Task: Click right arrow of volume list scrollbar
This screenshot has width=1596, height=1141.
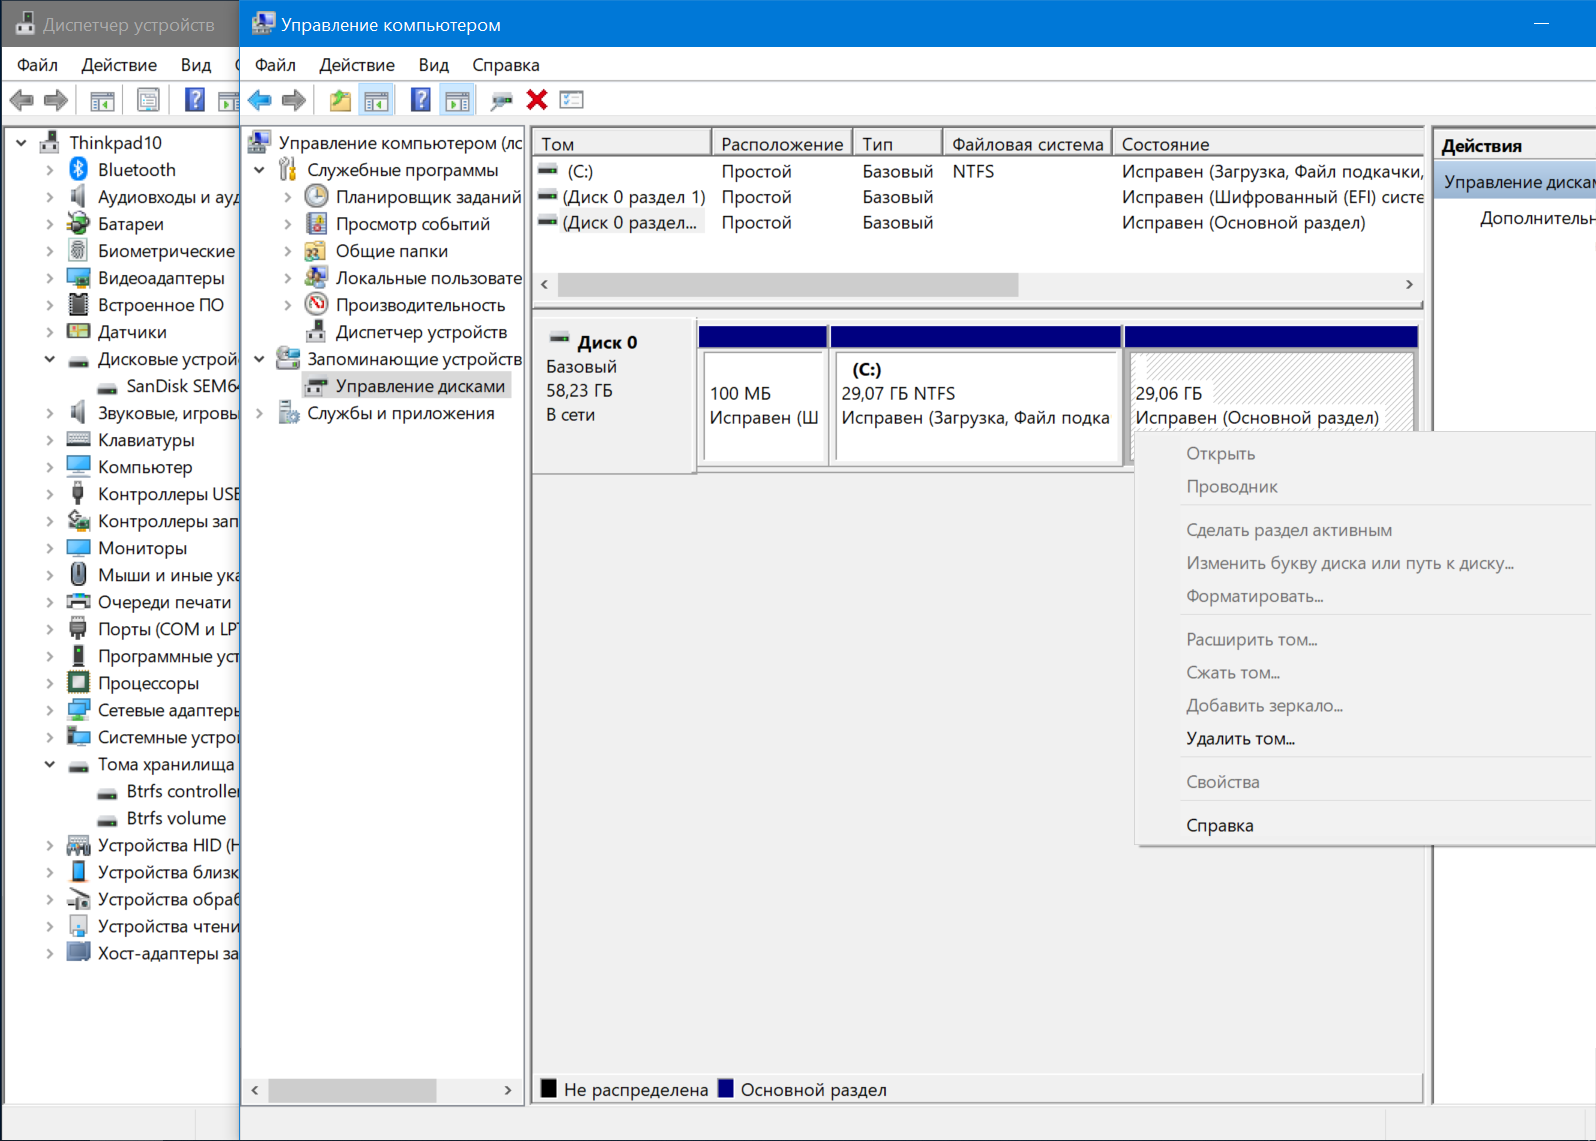Action: click(x=1409, y=285)
